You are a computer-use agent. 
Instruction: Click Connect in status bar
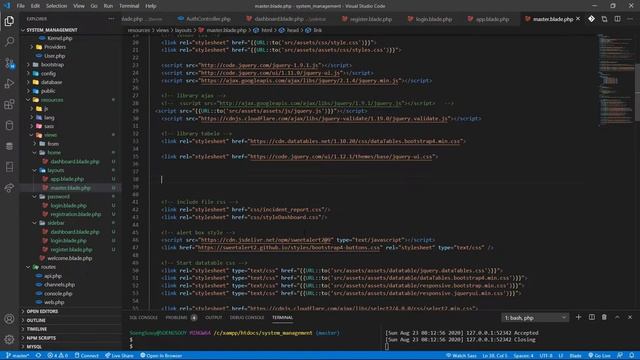click(x=87, y=356)
